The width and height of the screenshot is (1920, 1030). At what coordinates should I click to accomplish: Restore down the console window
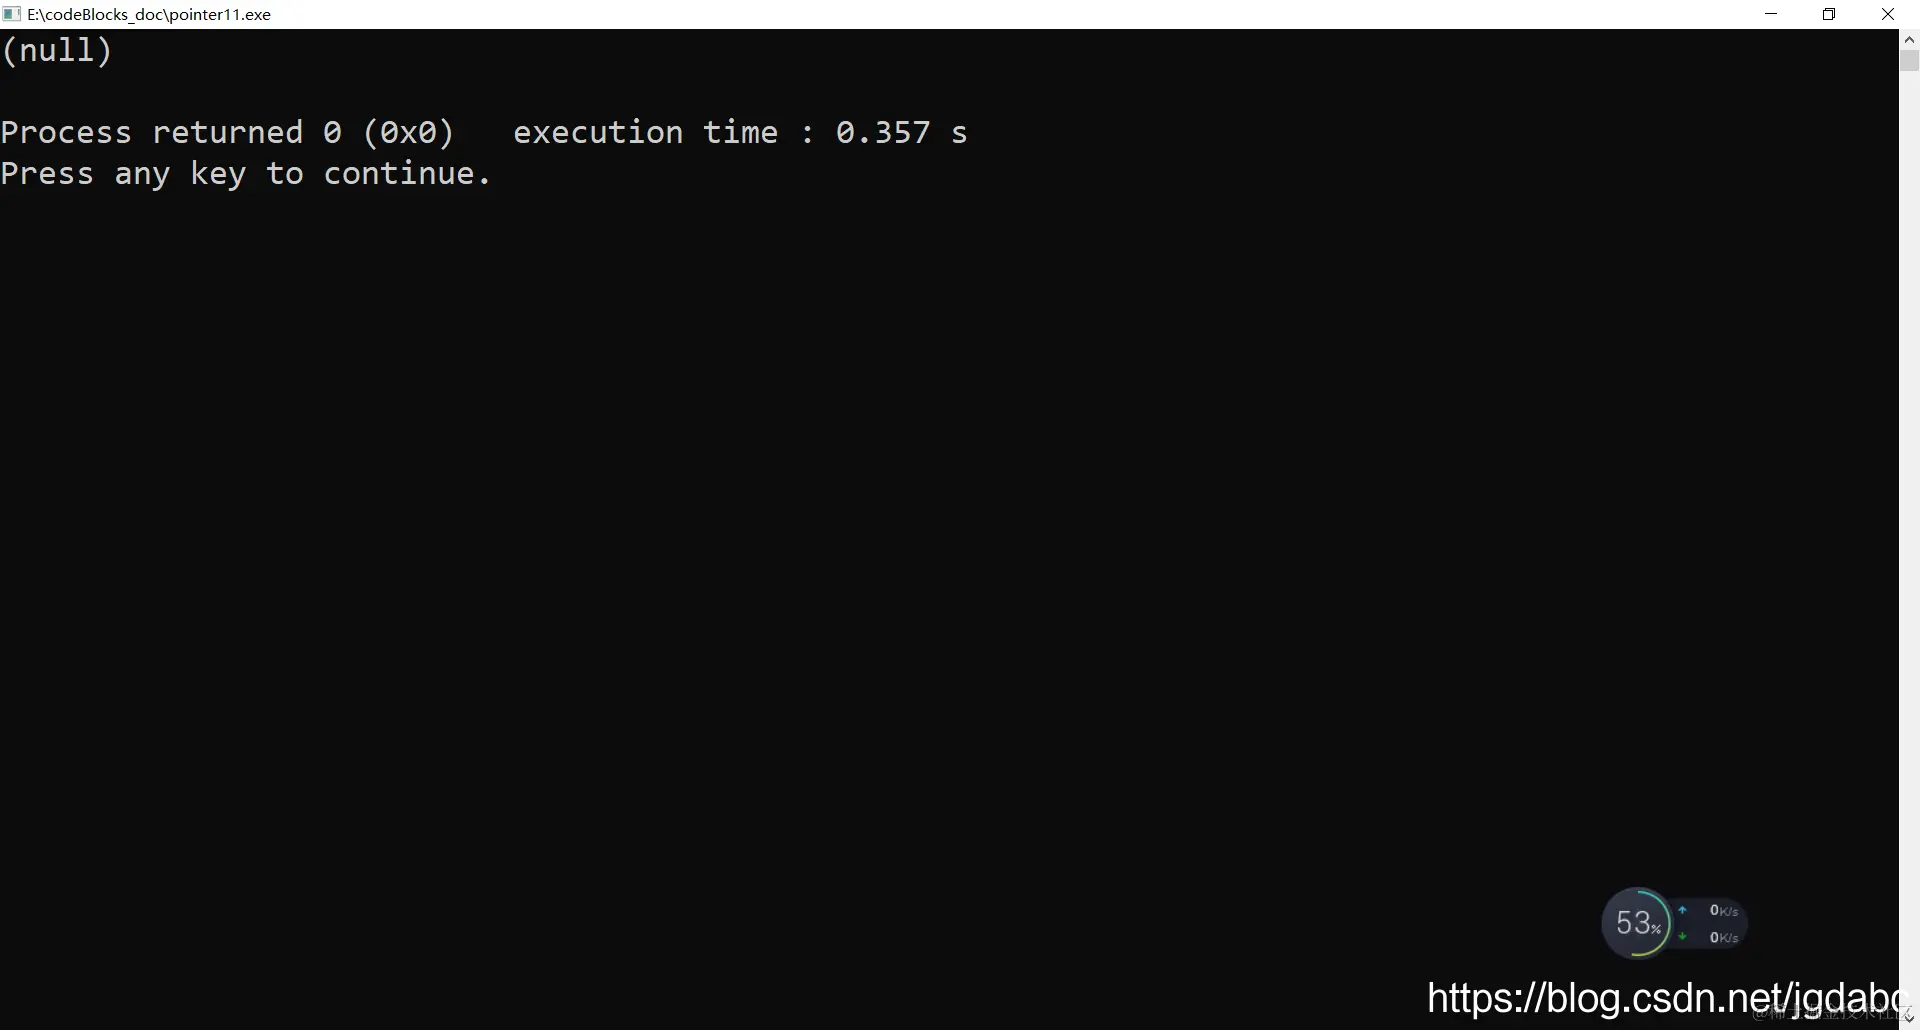(1829, 14)
